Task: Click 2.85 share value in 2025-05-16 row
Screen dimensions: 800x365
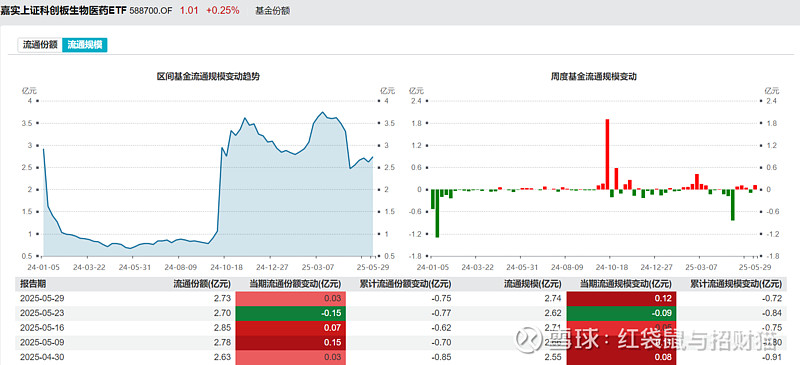Action: pos(222,327)
